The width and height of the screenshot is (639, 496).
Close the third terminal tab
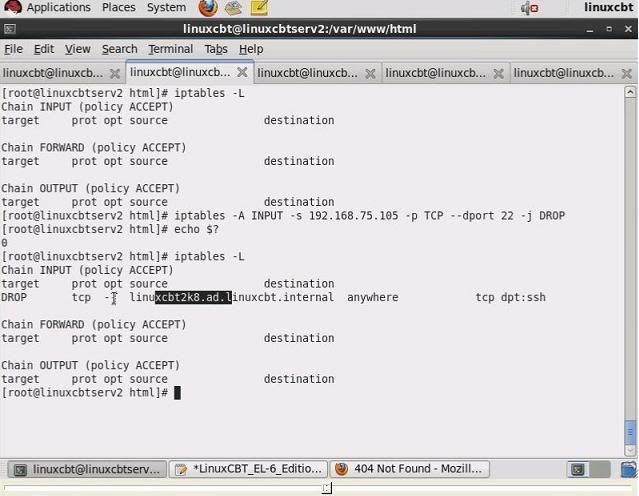point(370,74)
